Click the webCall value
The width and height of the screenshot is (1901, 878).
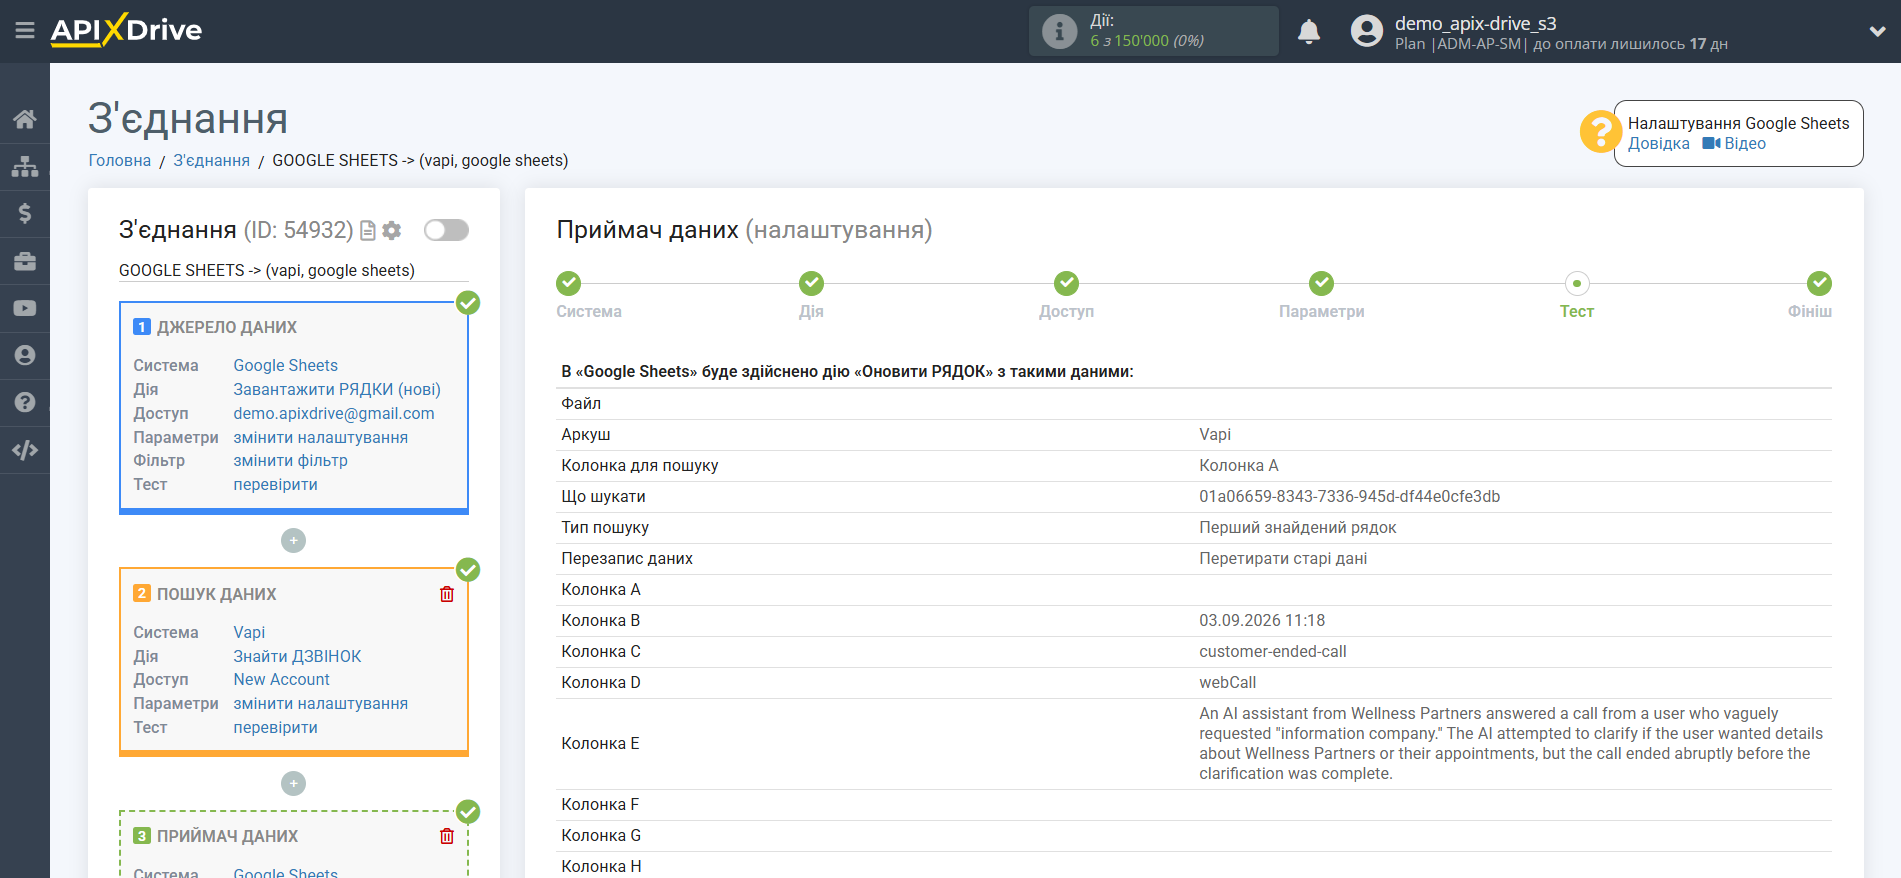coord(1227,682)
